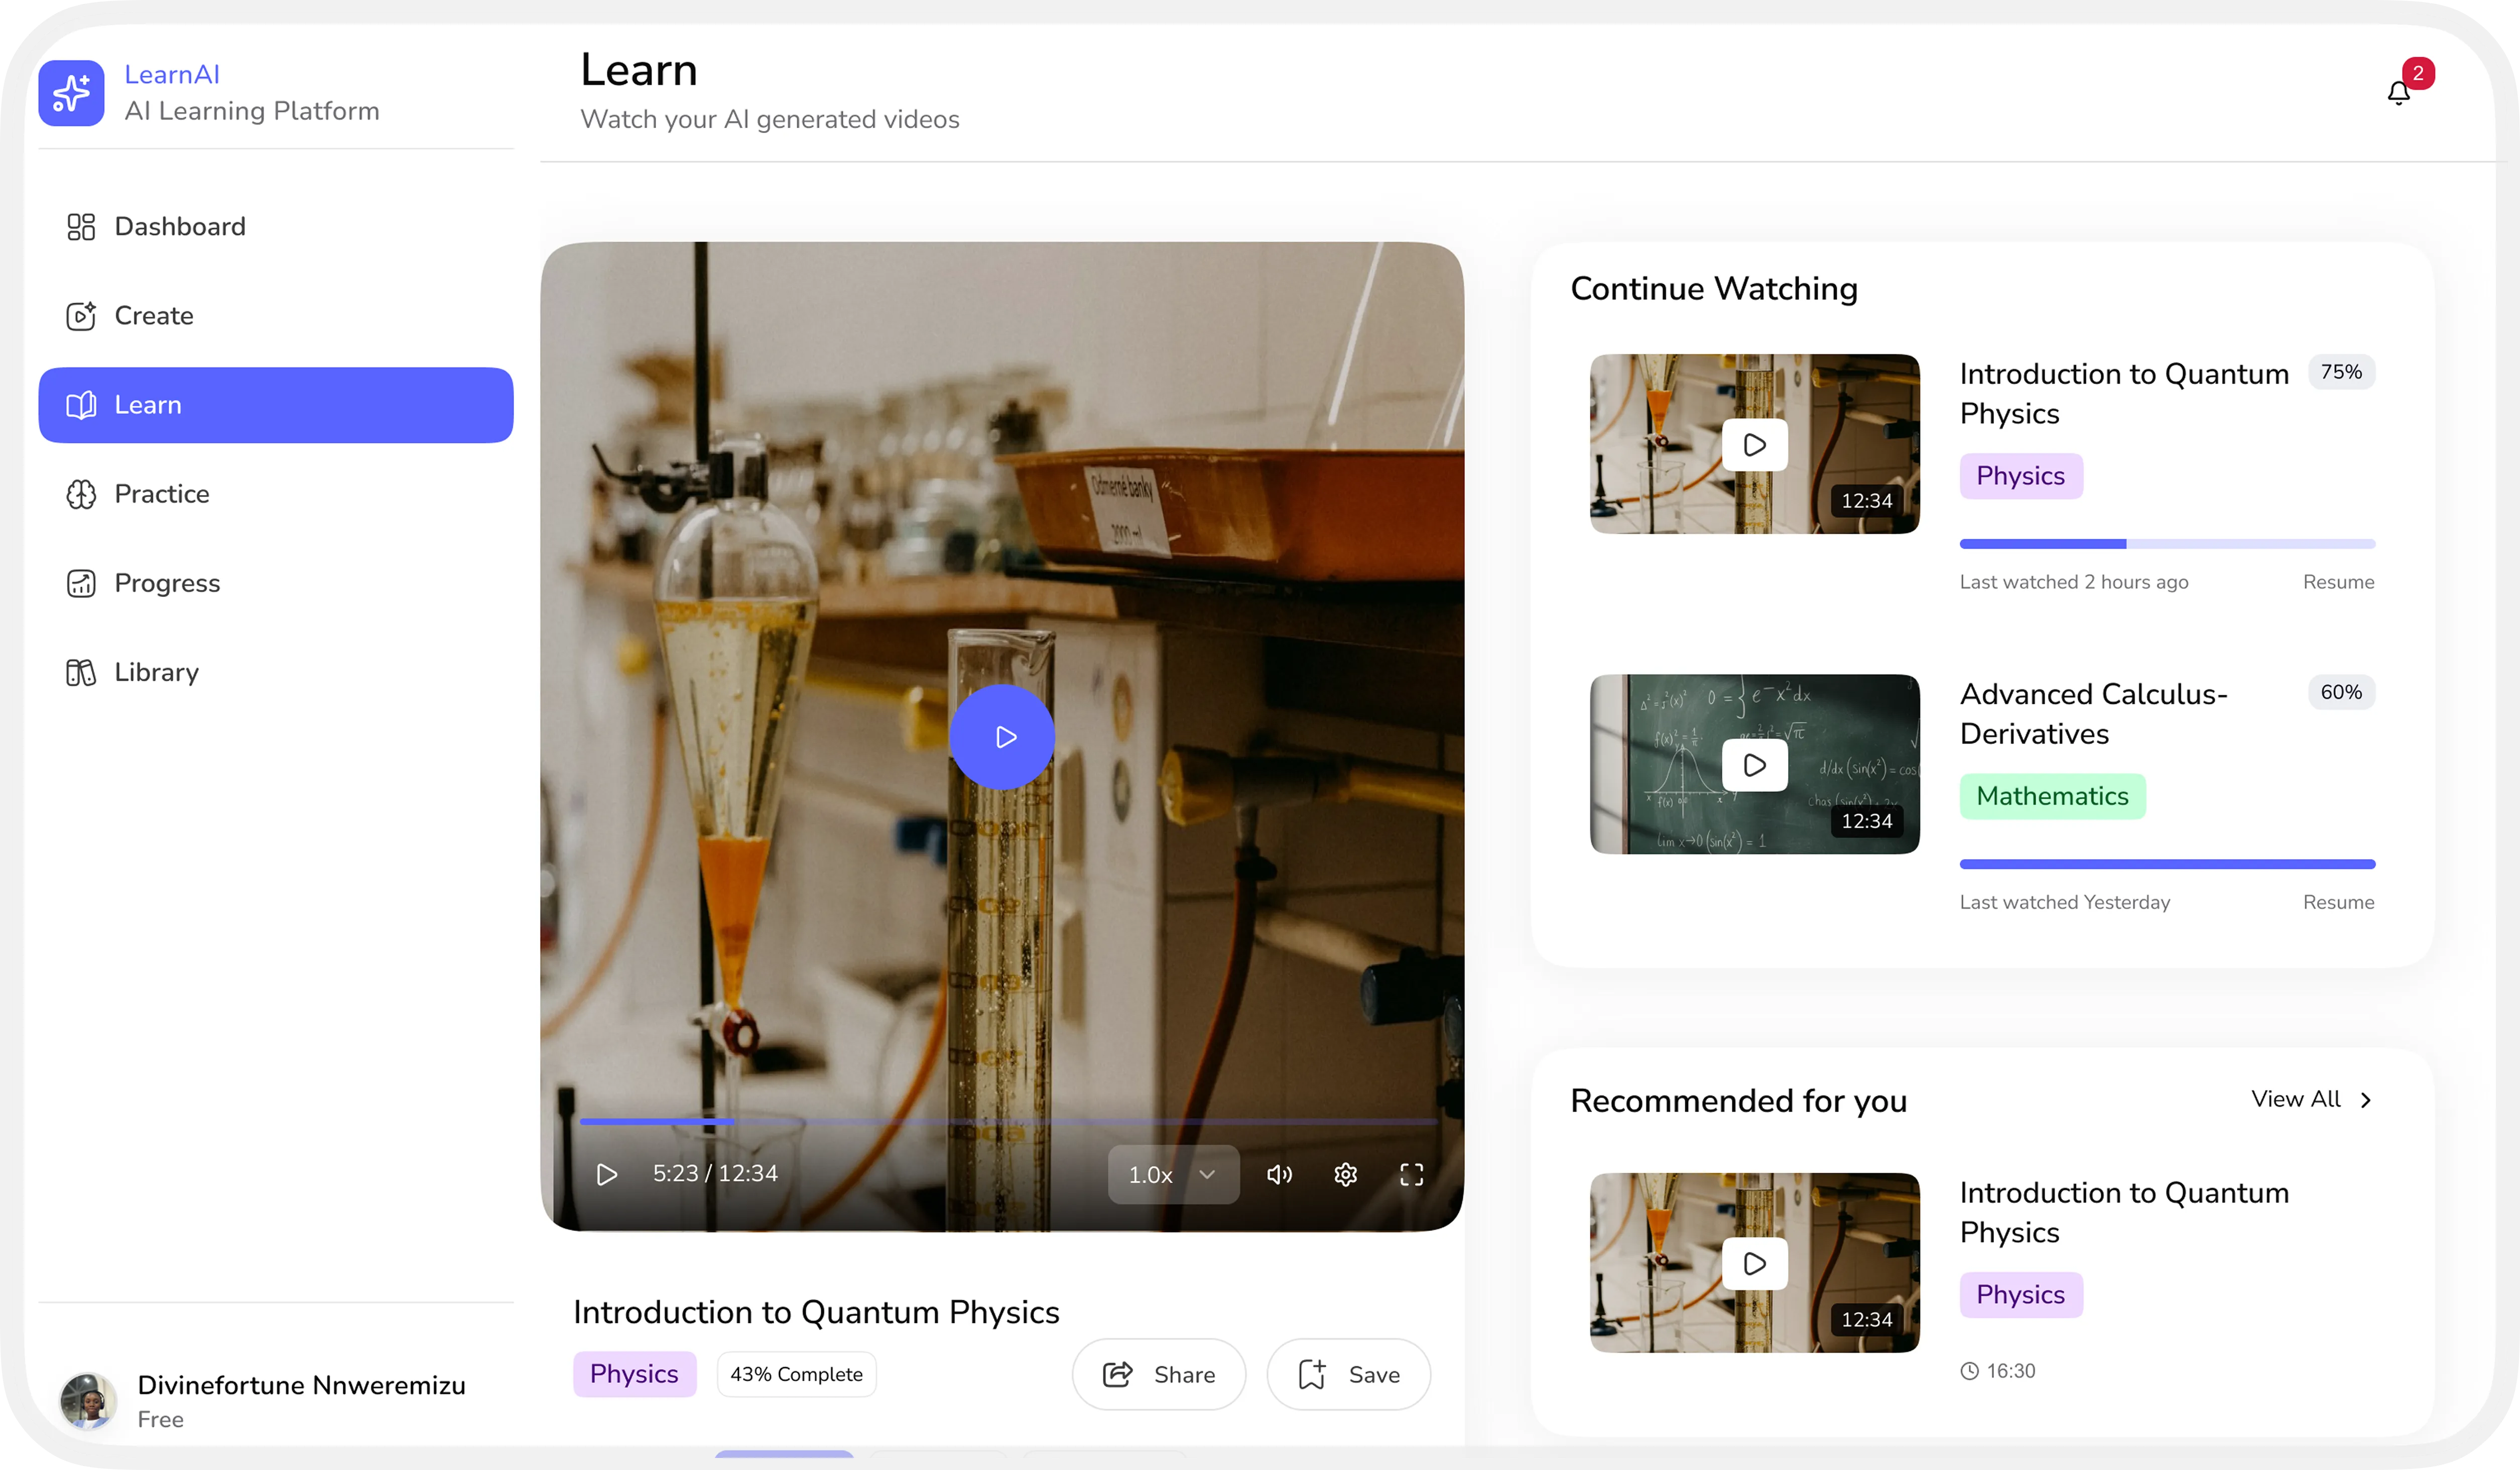Click View All in Recommended for you
2520x1470 pixels.
click(x=2296, y=1099)
